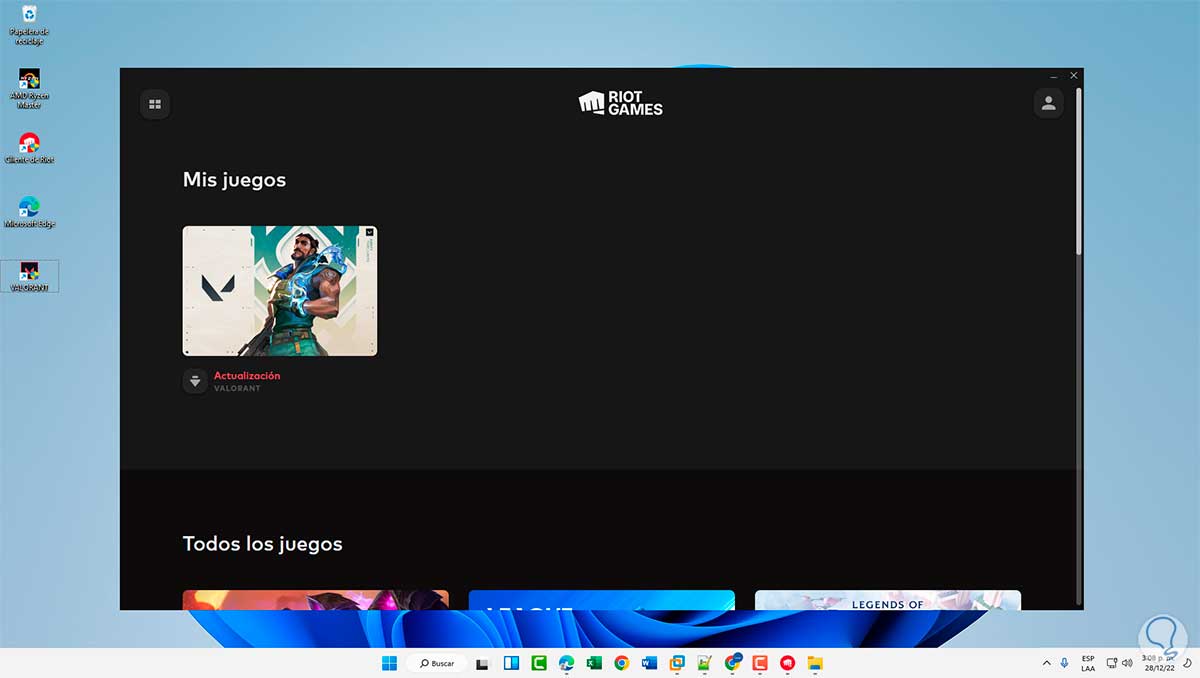This screenshot has height=678, width=1200.
Task: Open the orange Camtasia recorder taskbar icon
Action: click(x=760, y=663)
